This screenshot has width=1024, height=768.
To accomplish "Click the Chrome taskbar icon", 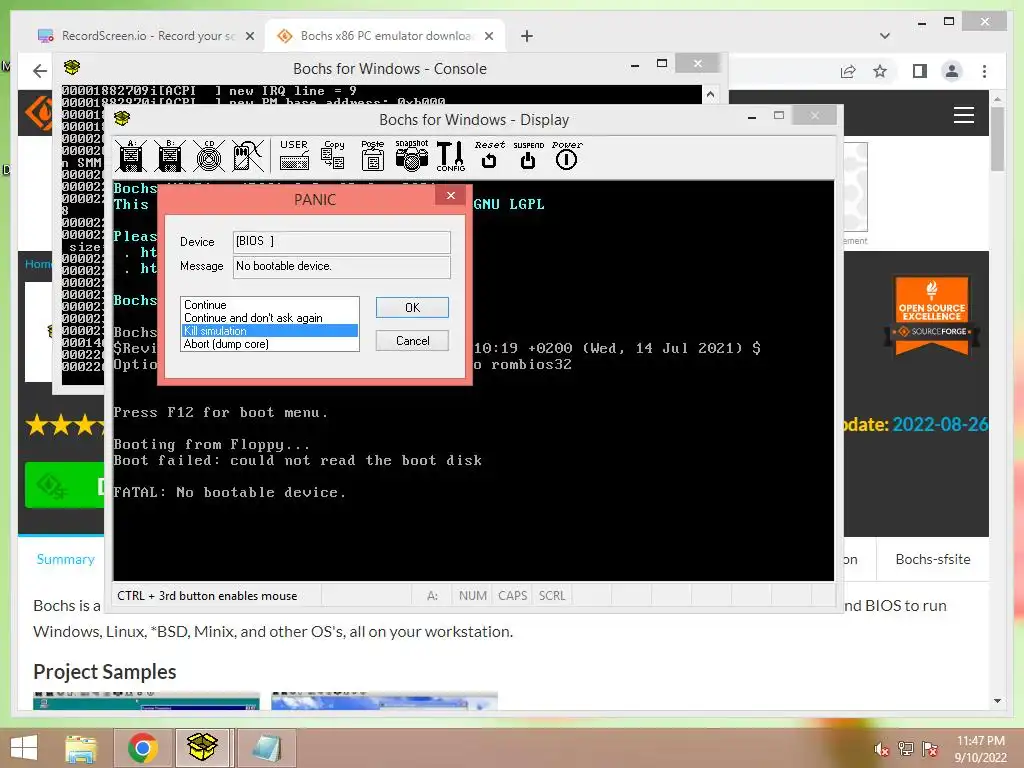I will pyautogui.click(x=142, y=748).
